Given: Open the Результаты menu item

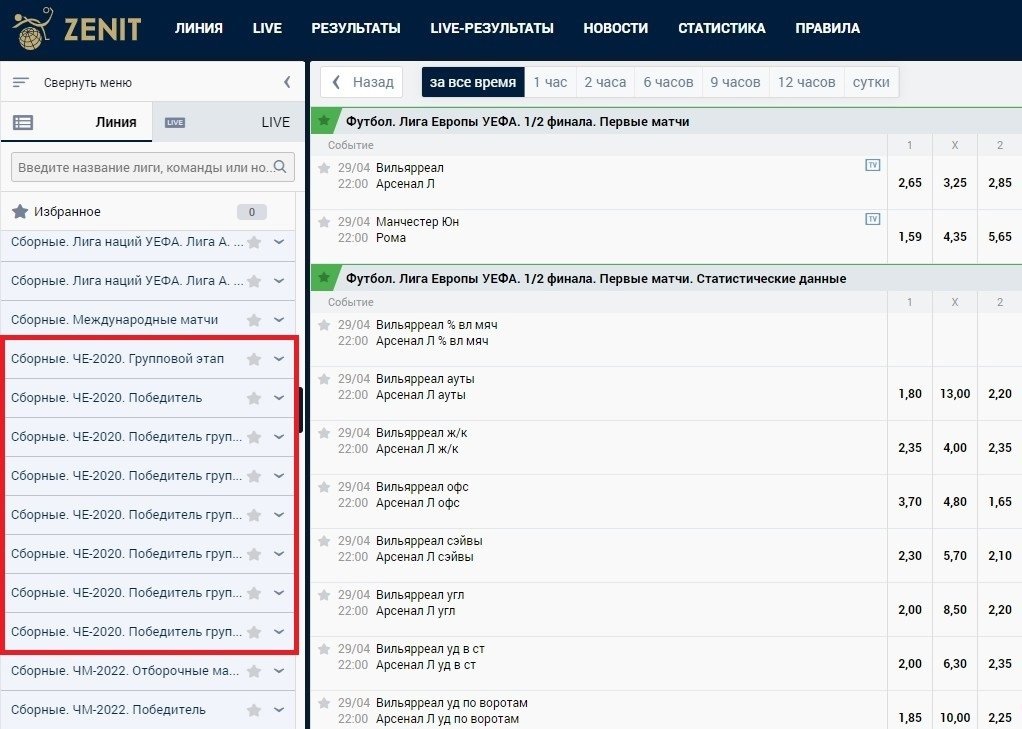Looking at the screenshot, I should (355, 29).
